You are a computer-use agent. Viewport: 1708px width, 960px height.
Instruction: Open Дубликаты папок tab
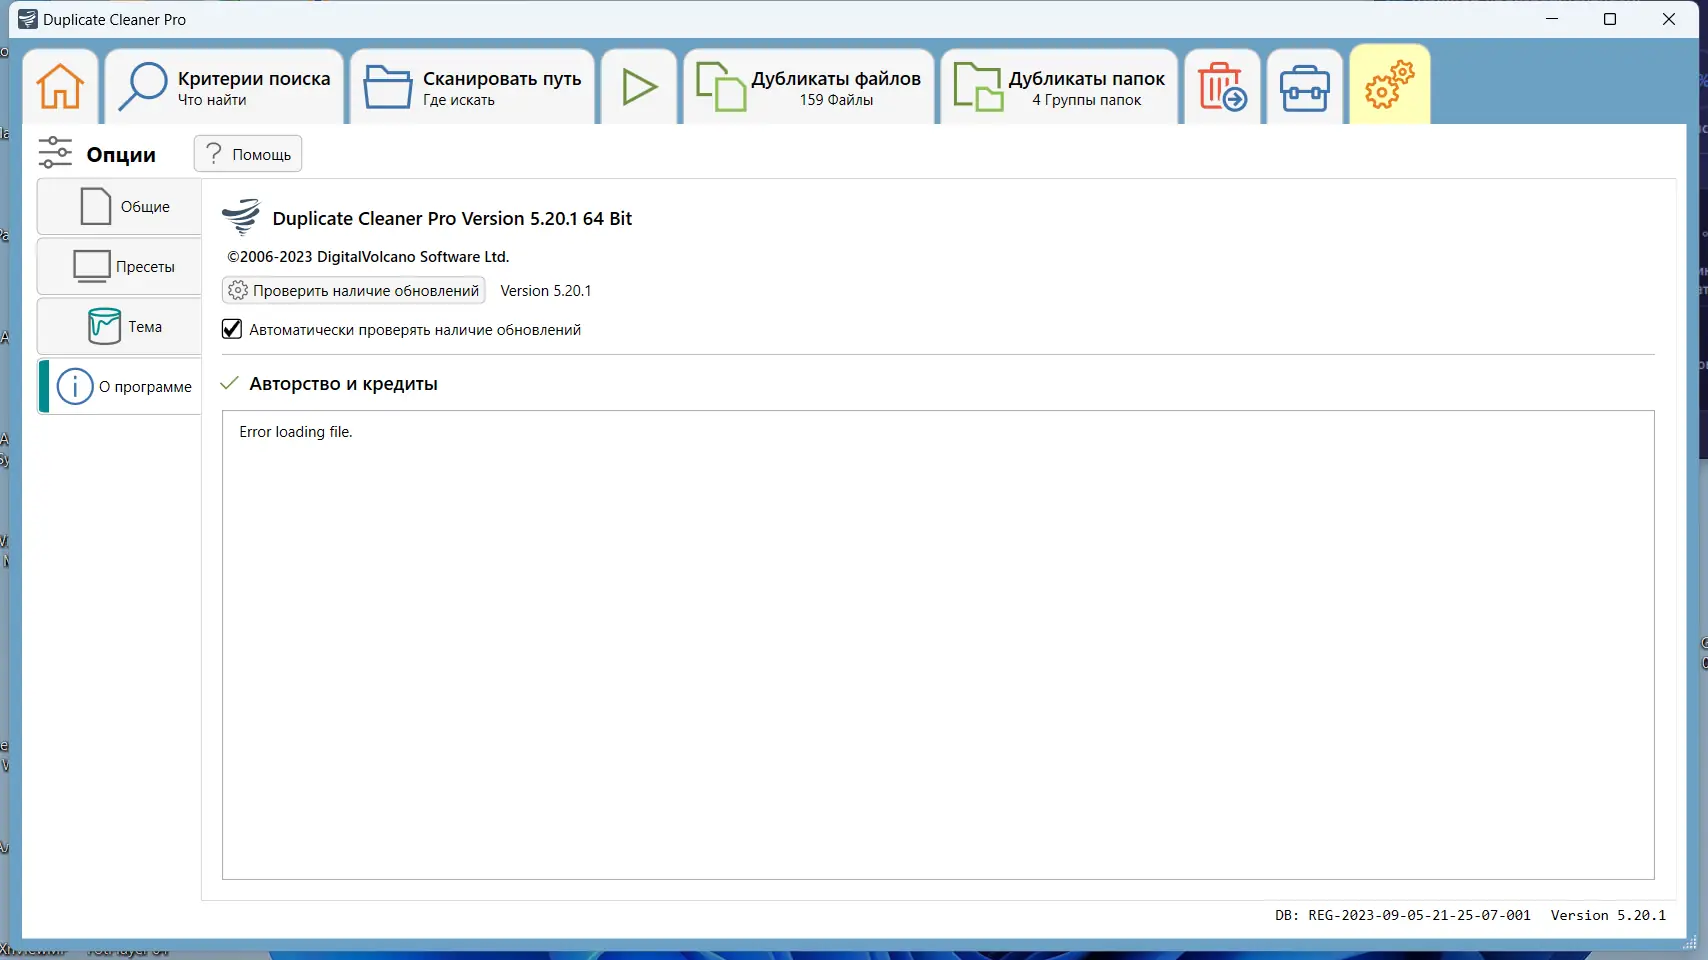[x=1059, y=86]
